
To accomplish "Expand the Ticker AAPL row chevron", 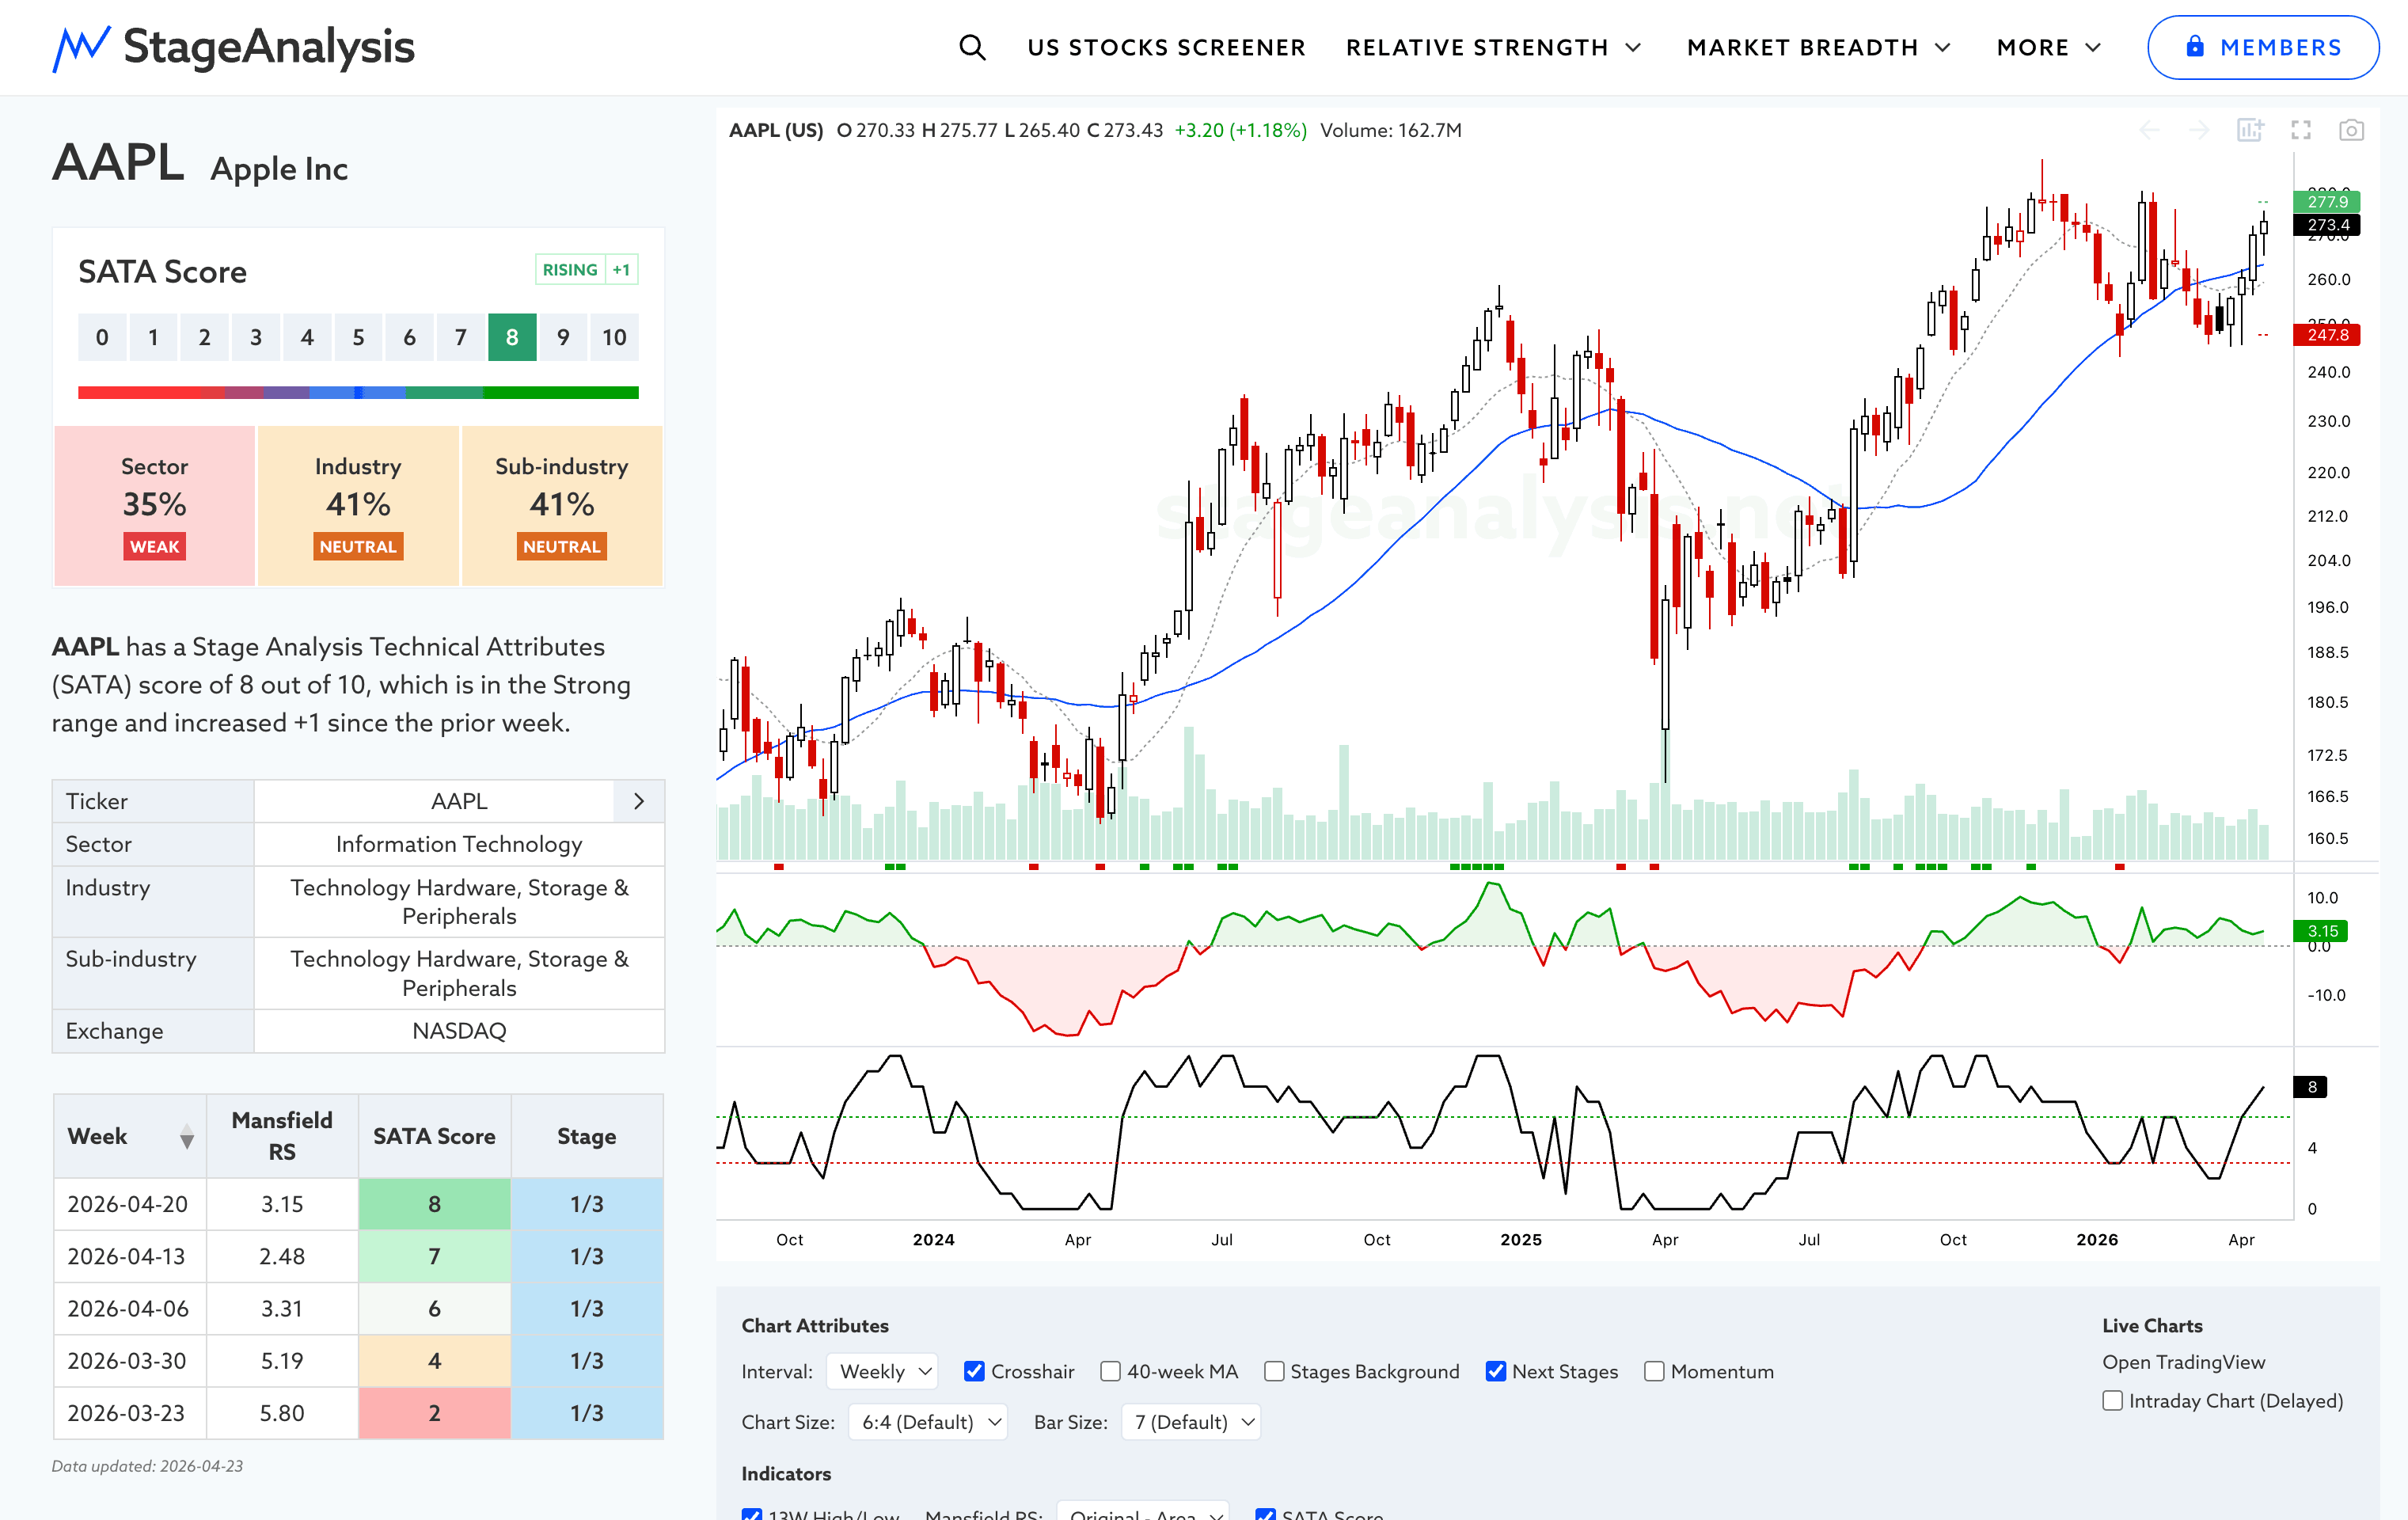I will pyautogui.click(x=639, y=801).
